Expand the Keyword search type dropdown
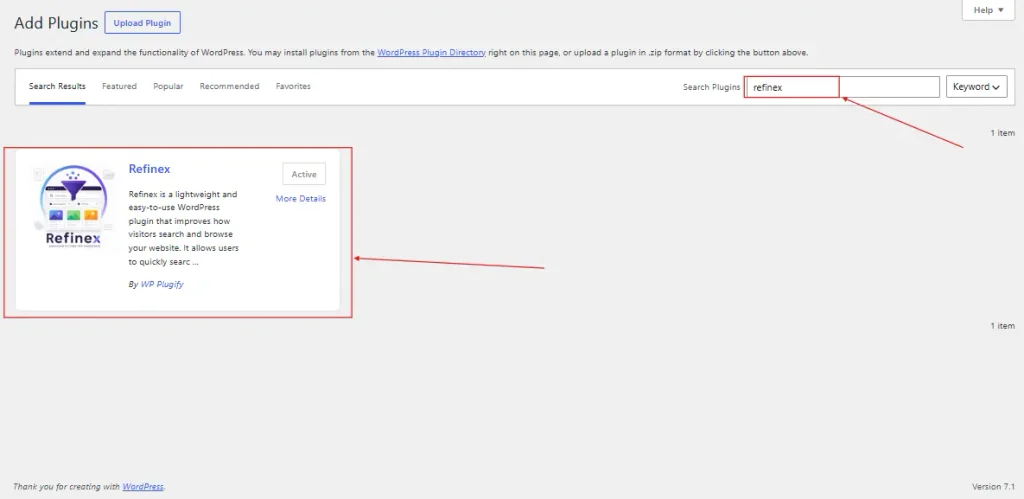This screenshot has width=1024, height=499. coord(976,87)
